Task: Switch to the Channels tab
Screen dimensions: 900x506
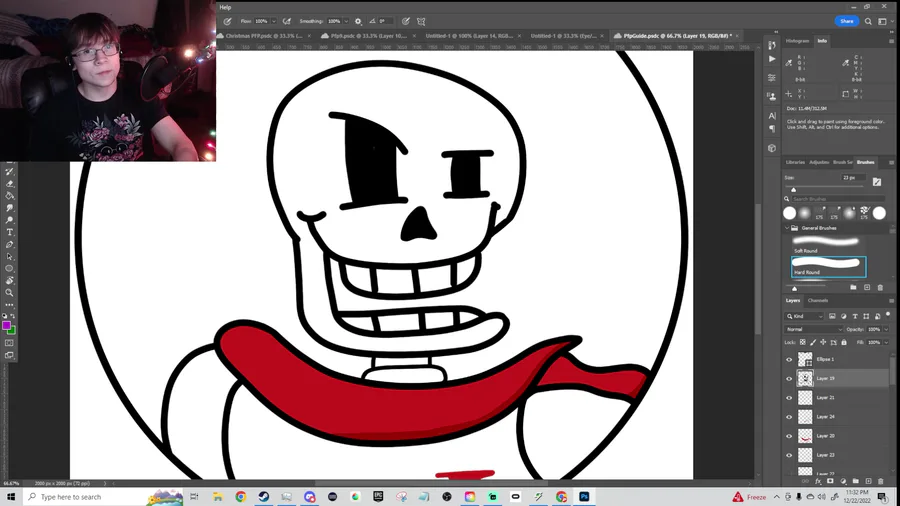Action: [818, 301]
